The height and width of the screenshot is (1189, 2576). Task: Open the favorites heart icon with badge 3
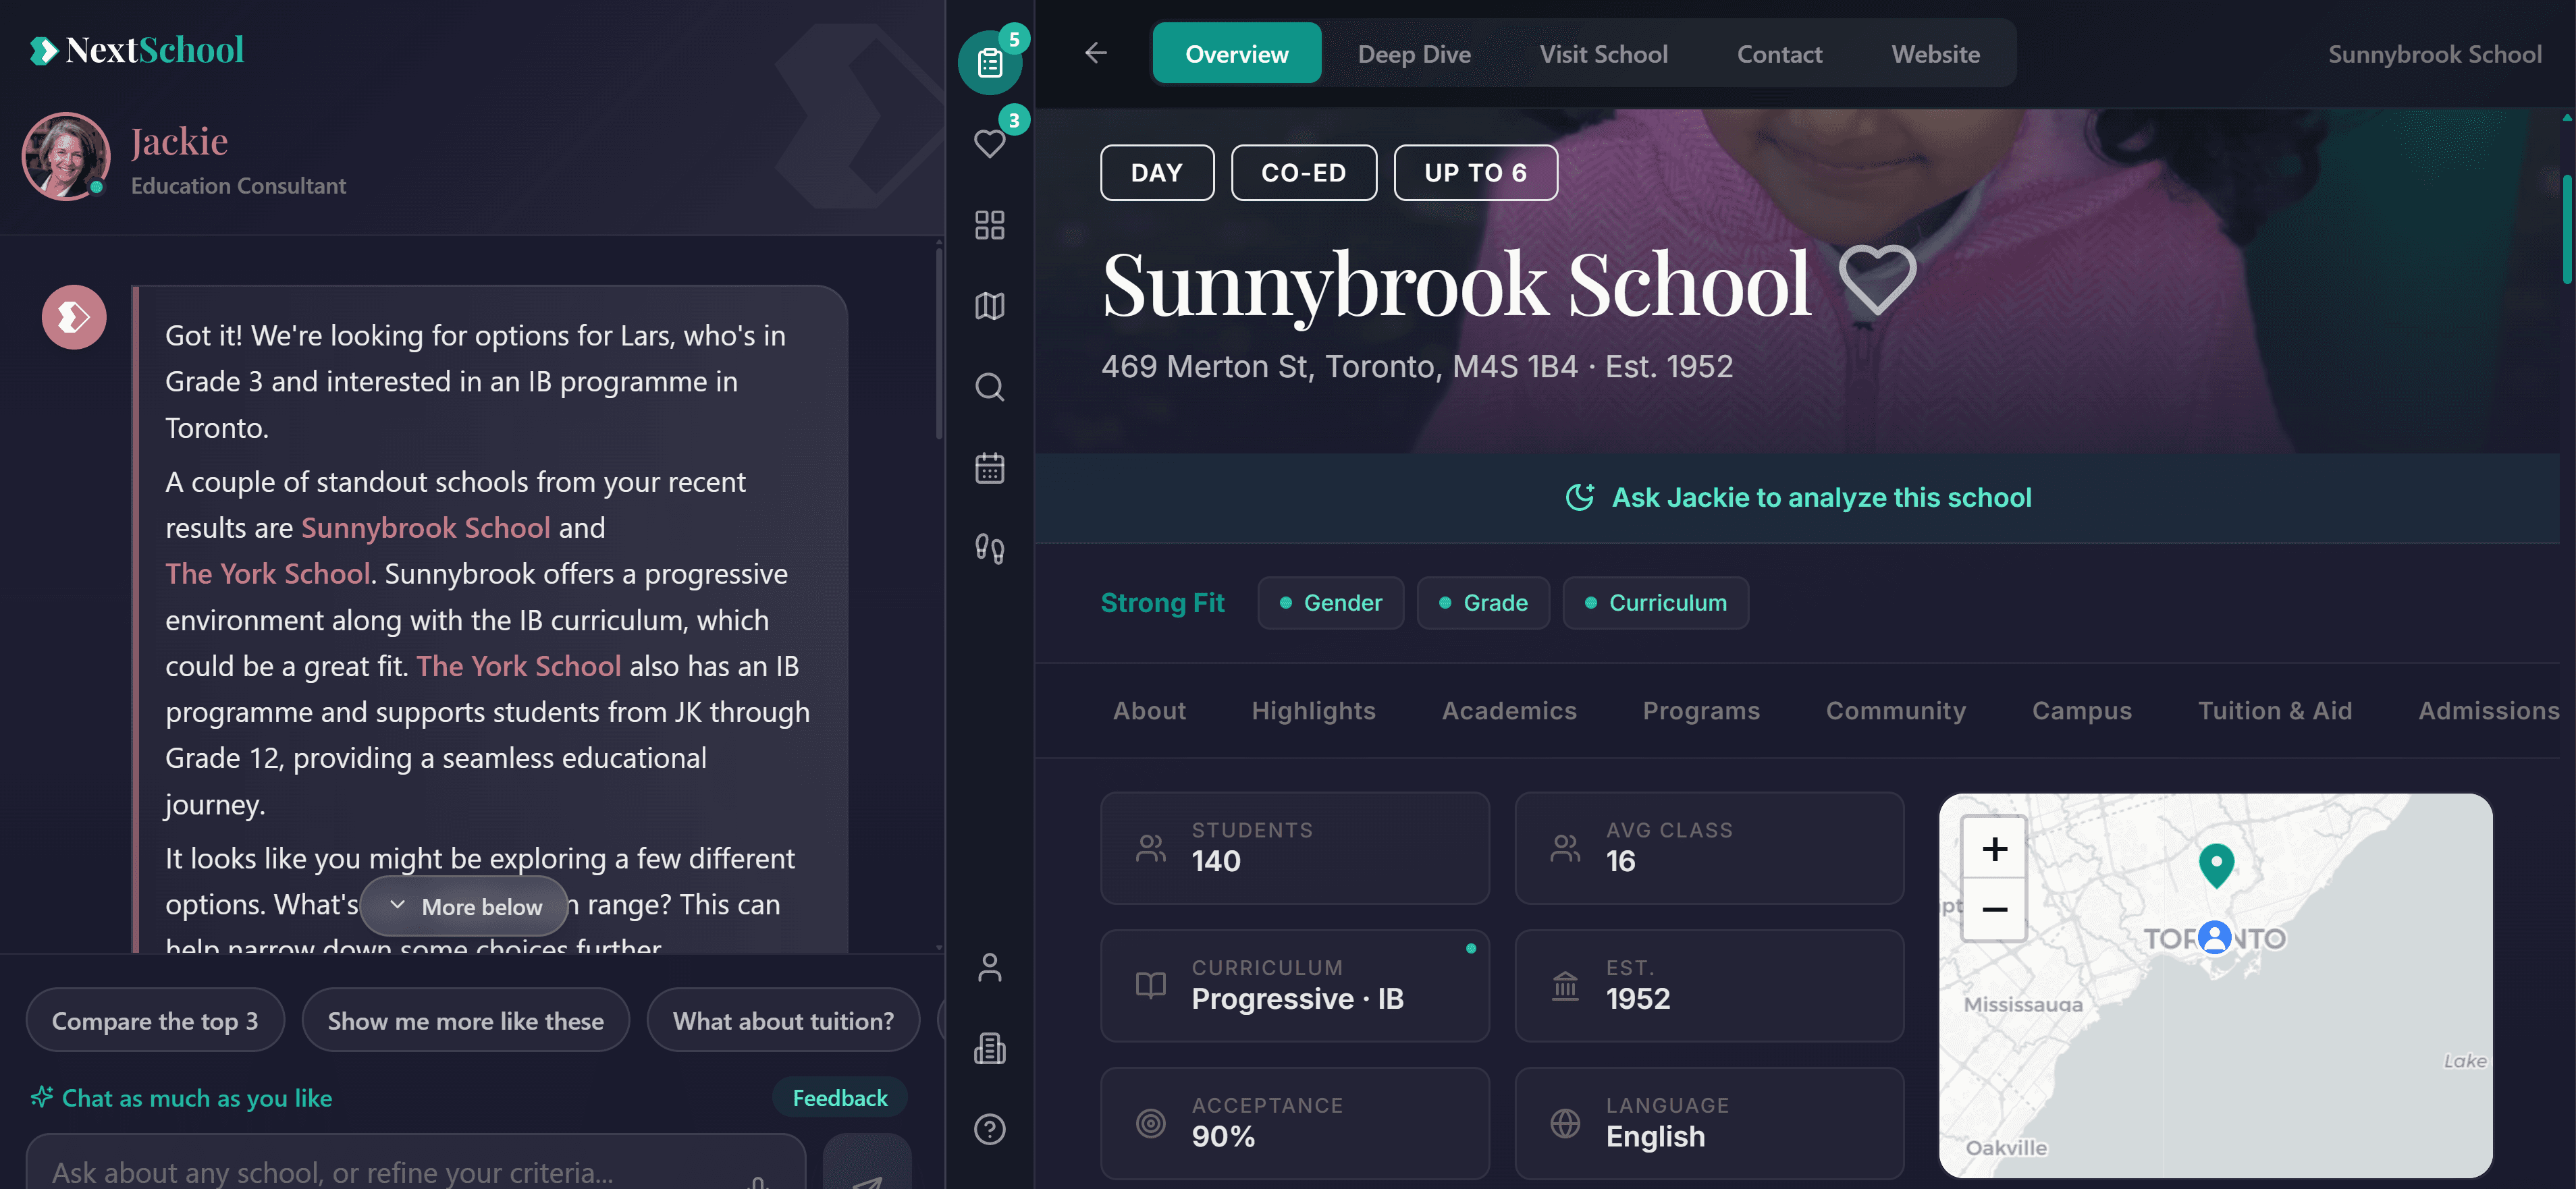coord(989,144)
